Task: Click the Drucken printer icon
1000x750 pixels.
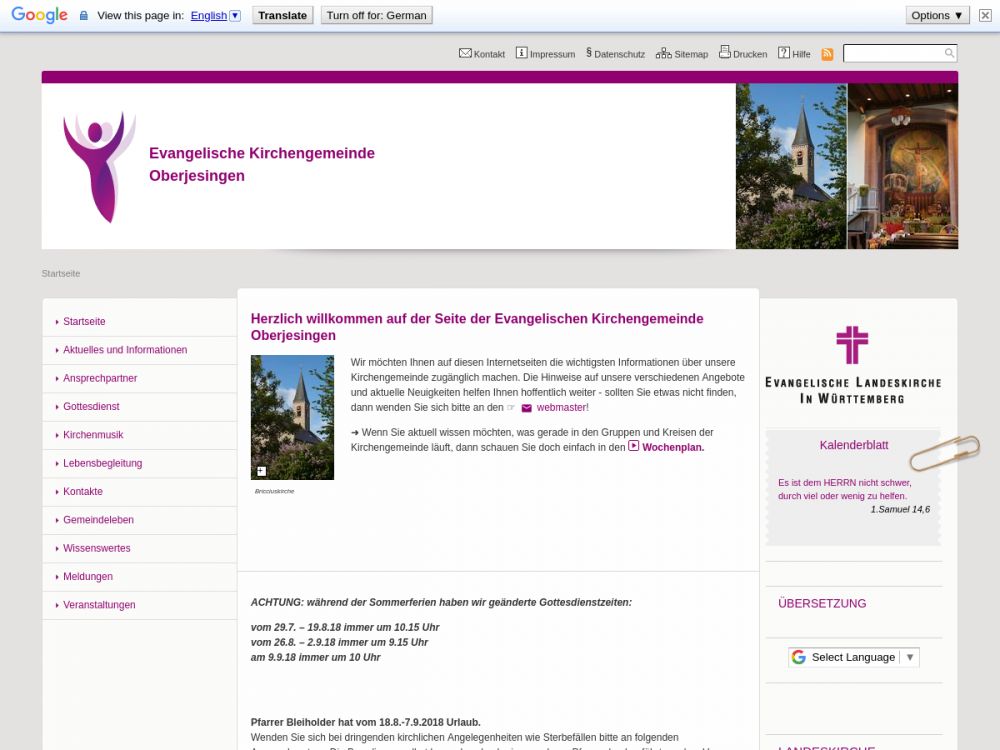Action: pos(725,53)
